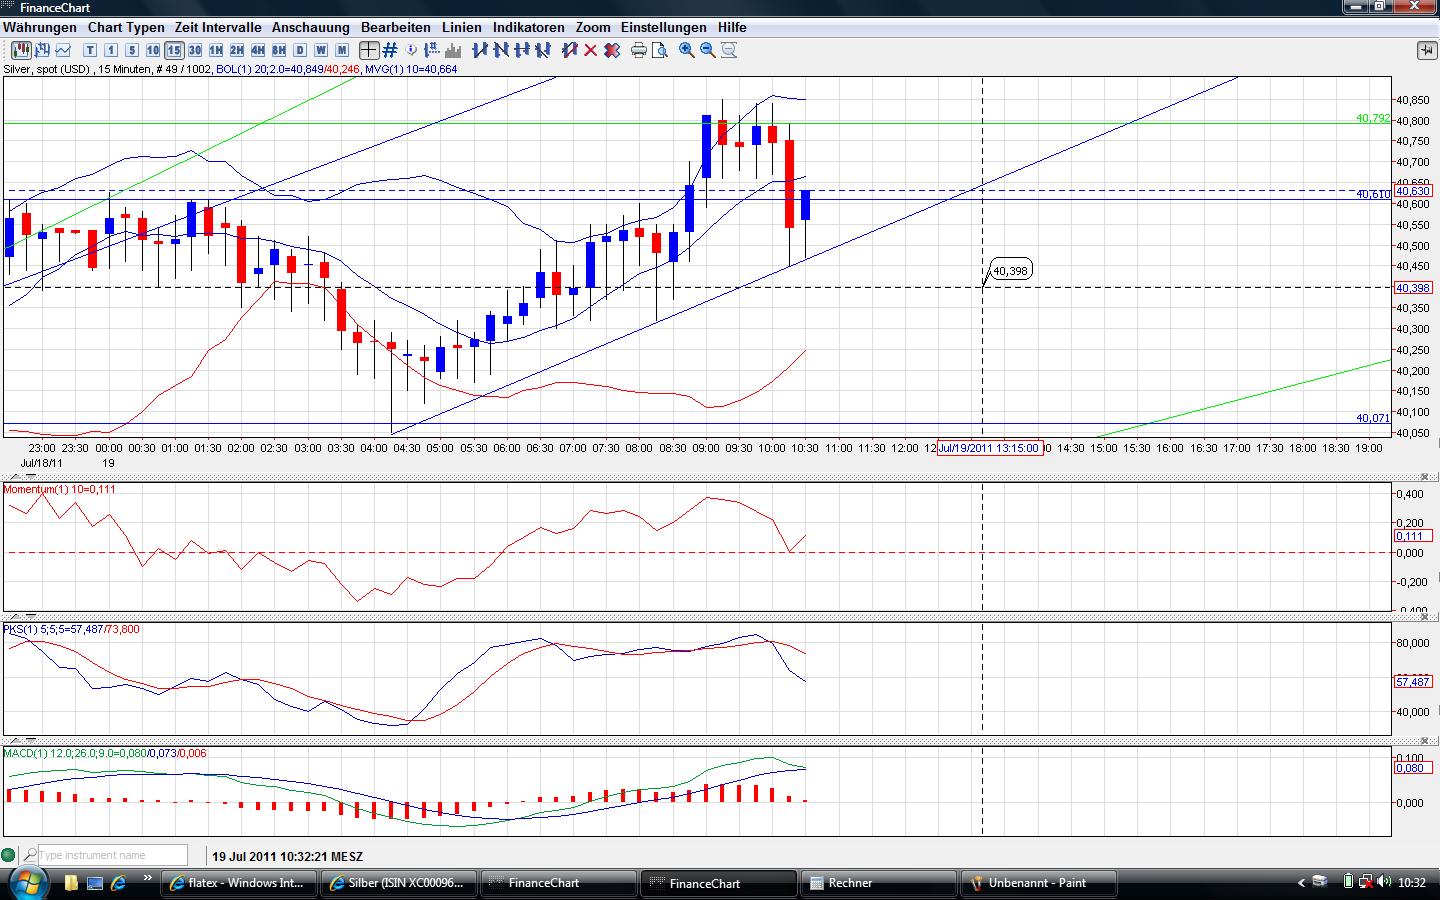Screen dimensions: 1440x900
Task: Select the weekly (W) interval button
Action: [321, 50]
